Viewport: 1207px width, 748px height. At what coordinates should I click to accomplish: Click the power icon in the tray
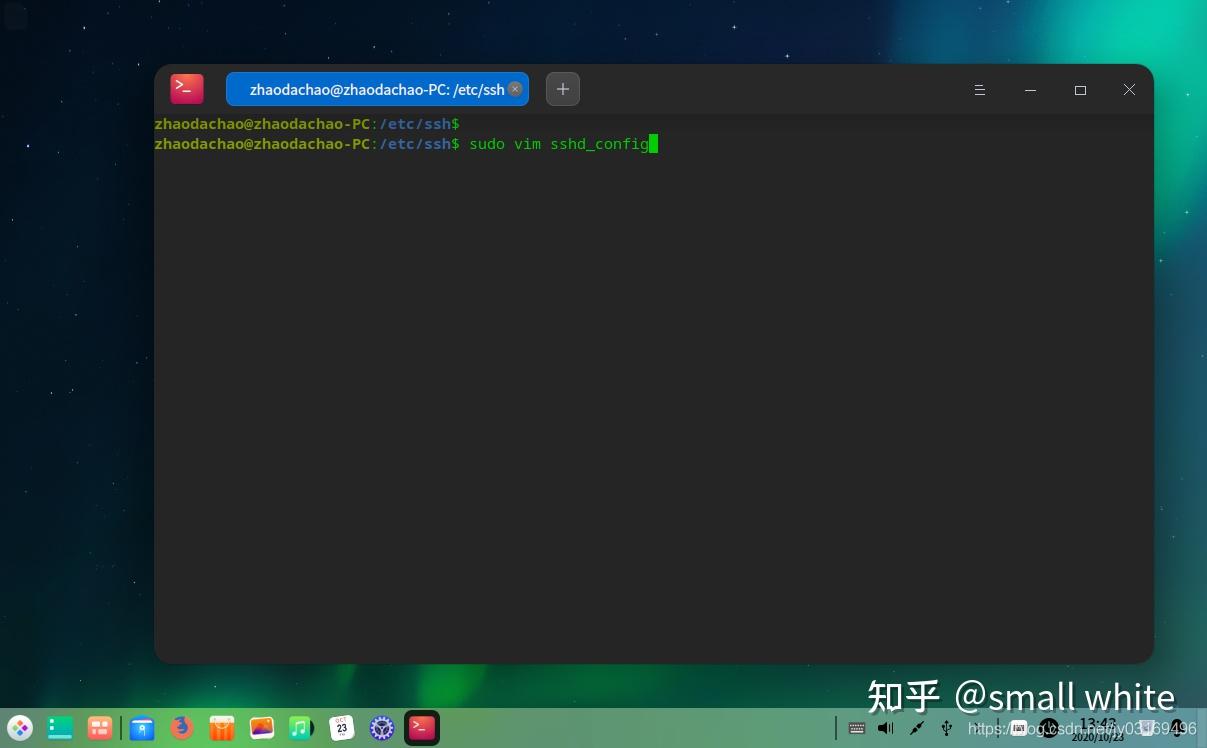1050,728
